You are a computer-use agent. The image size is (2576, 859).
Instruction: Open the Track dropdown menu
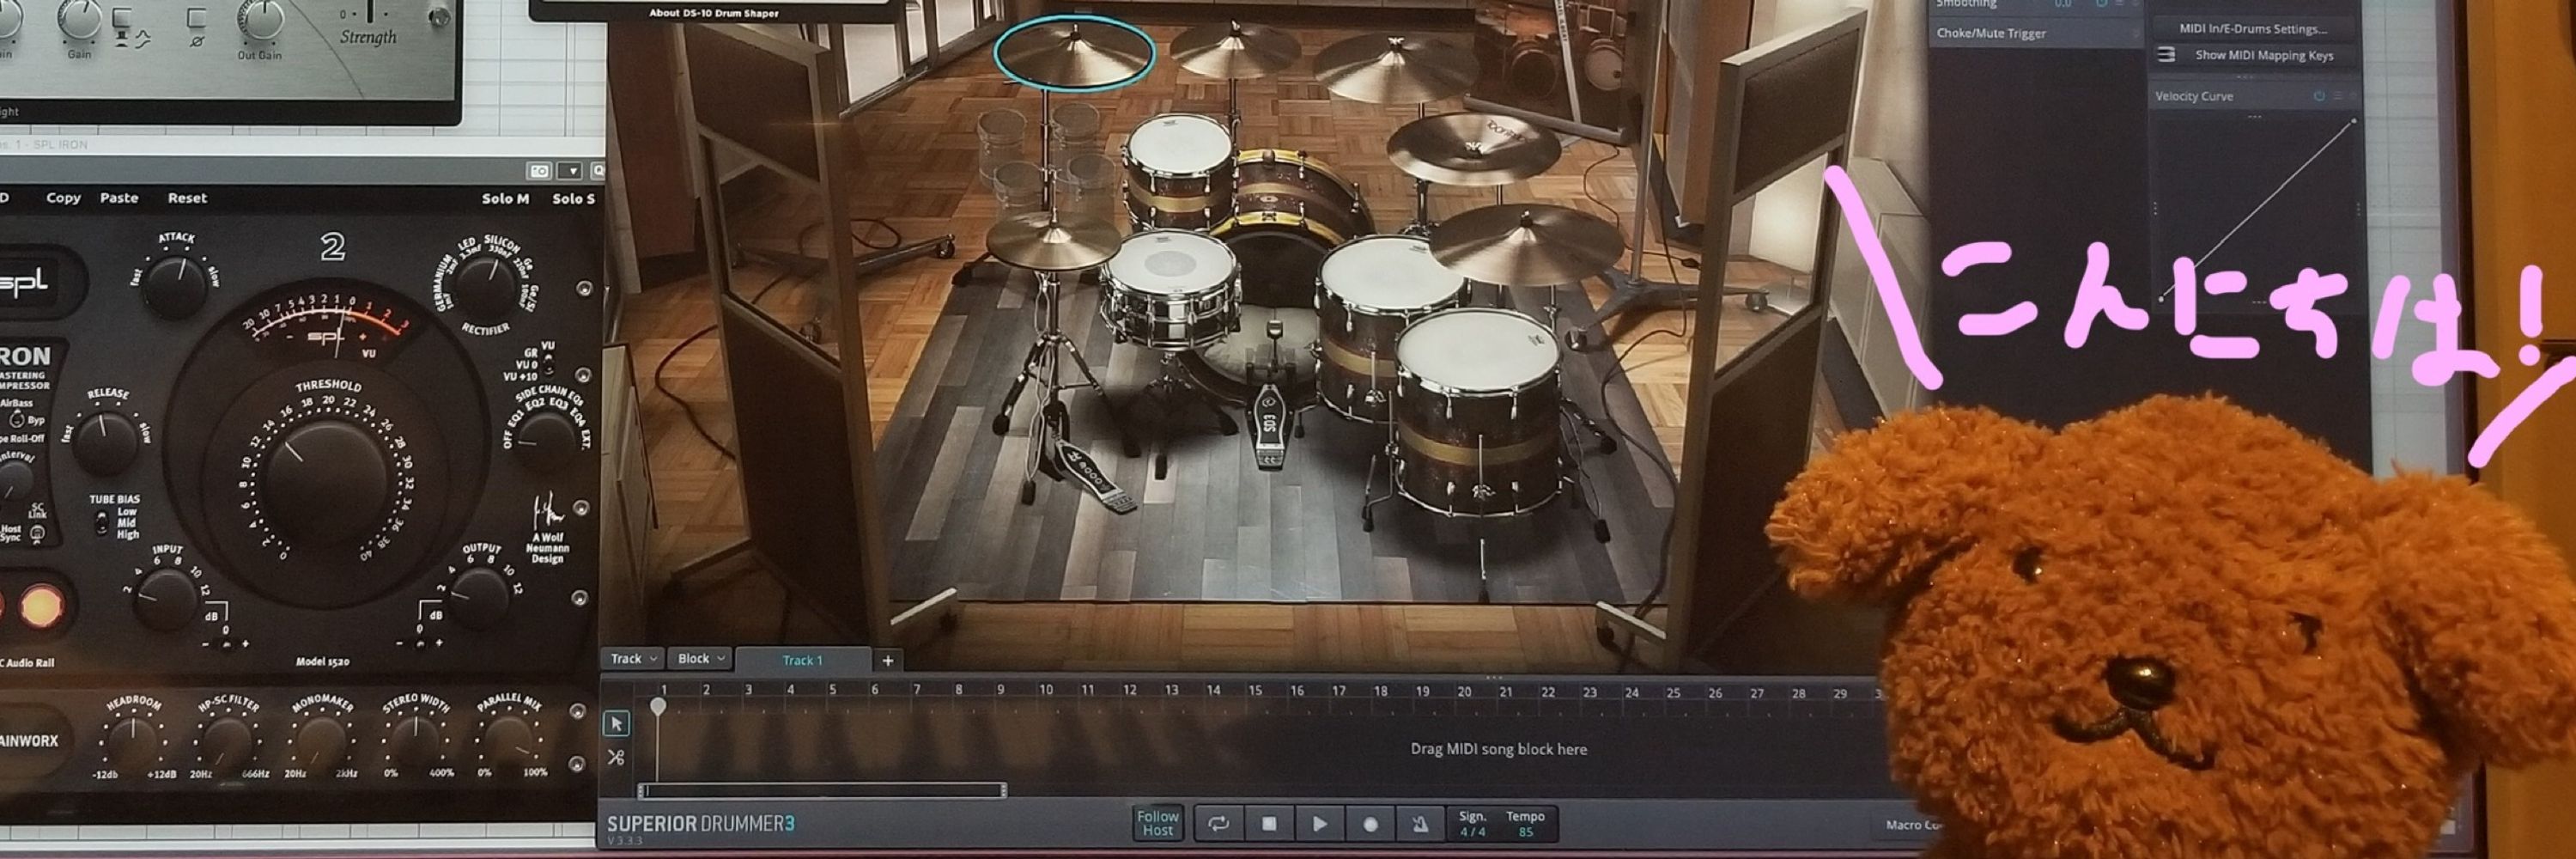click(x=634, y=658)
